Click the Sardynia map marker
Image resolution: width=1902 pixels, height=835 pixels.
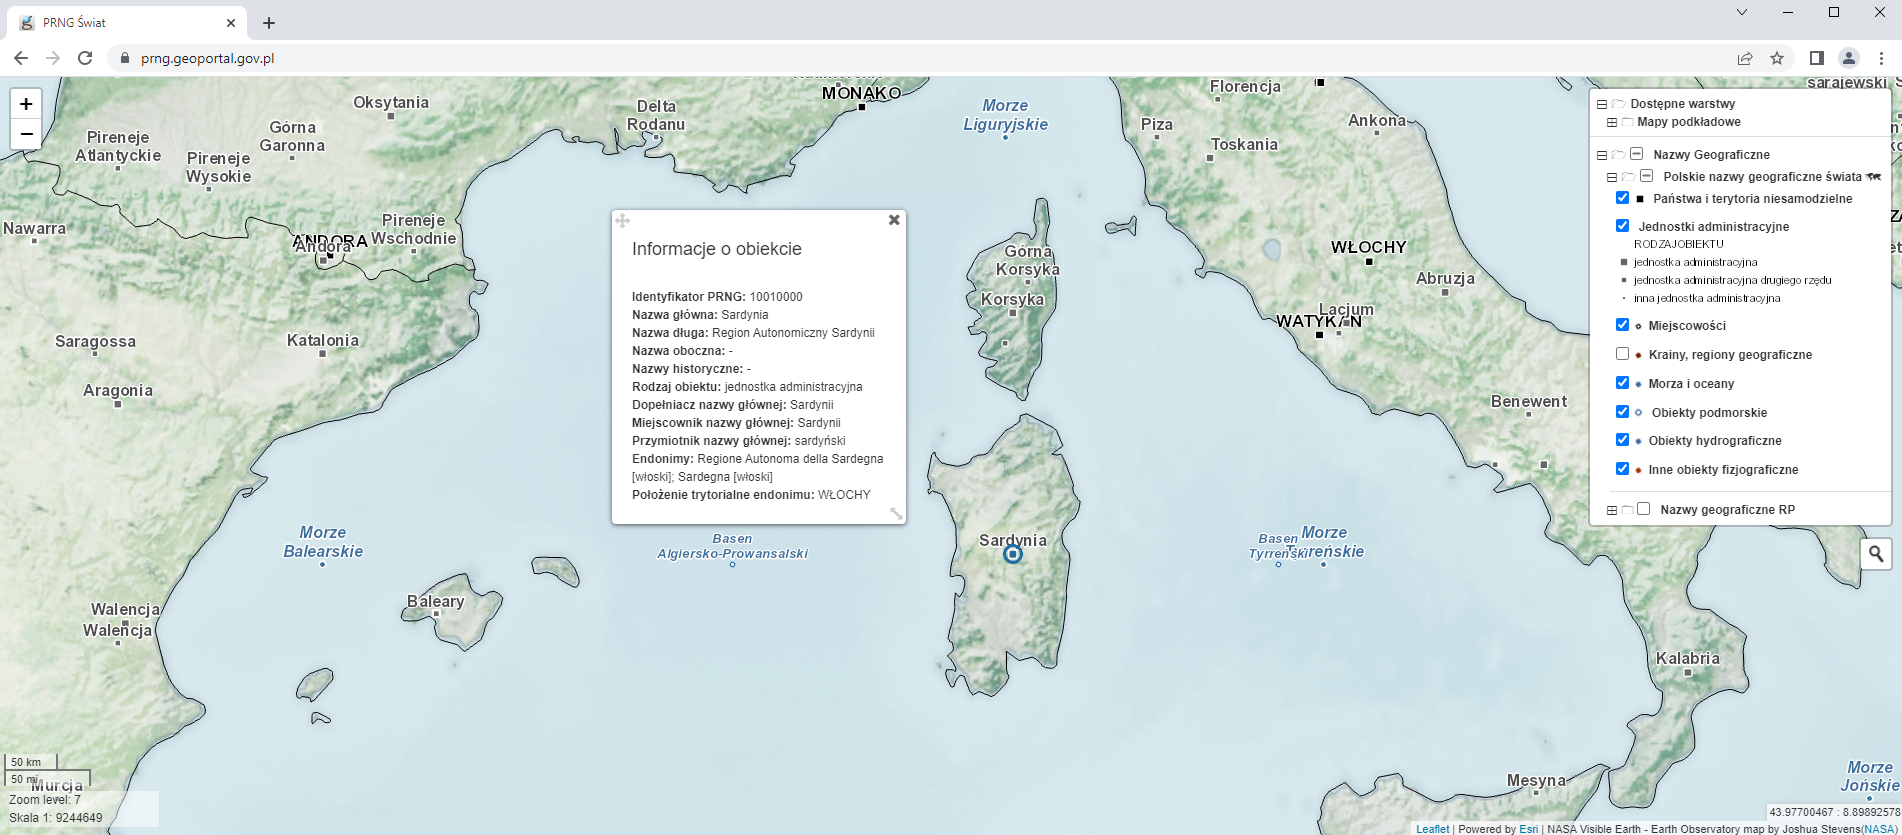(x=1013, y=554)
